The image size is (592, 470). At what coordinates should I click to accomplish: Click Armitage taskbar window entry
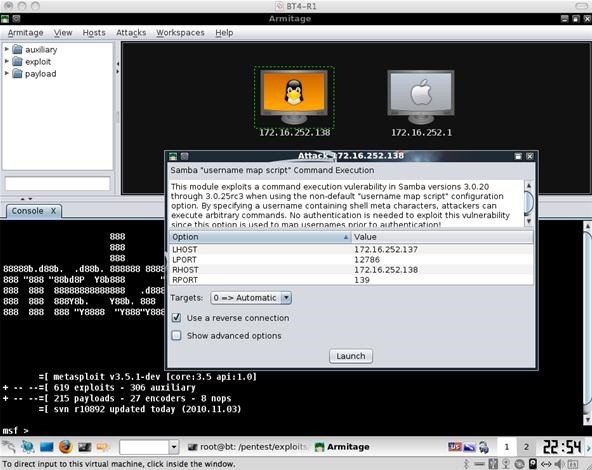click(342, 447)
